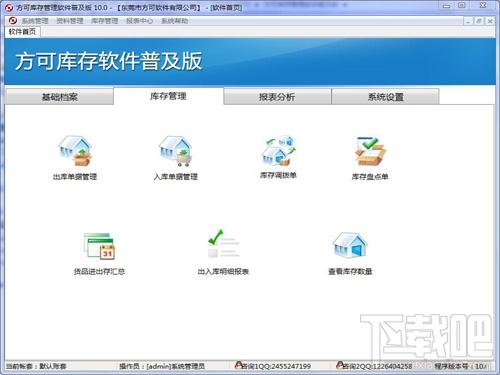Close the main application window
500x375 pixels.
pyautogui.click(x=483, y=6)
